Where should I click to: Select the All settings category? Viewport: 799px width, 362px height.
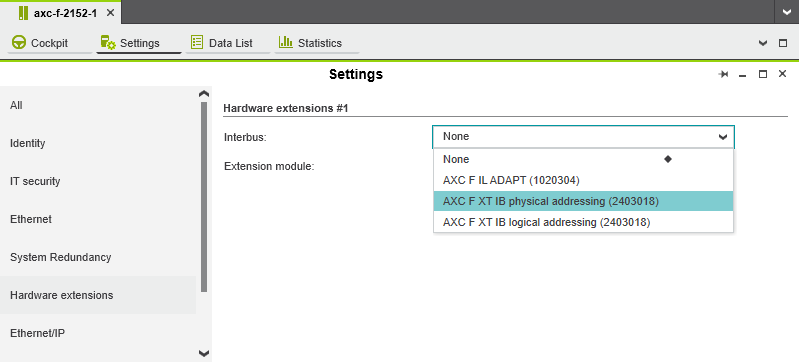pos(98,106)
